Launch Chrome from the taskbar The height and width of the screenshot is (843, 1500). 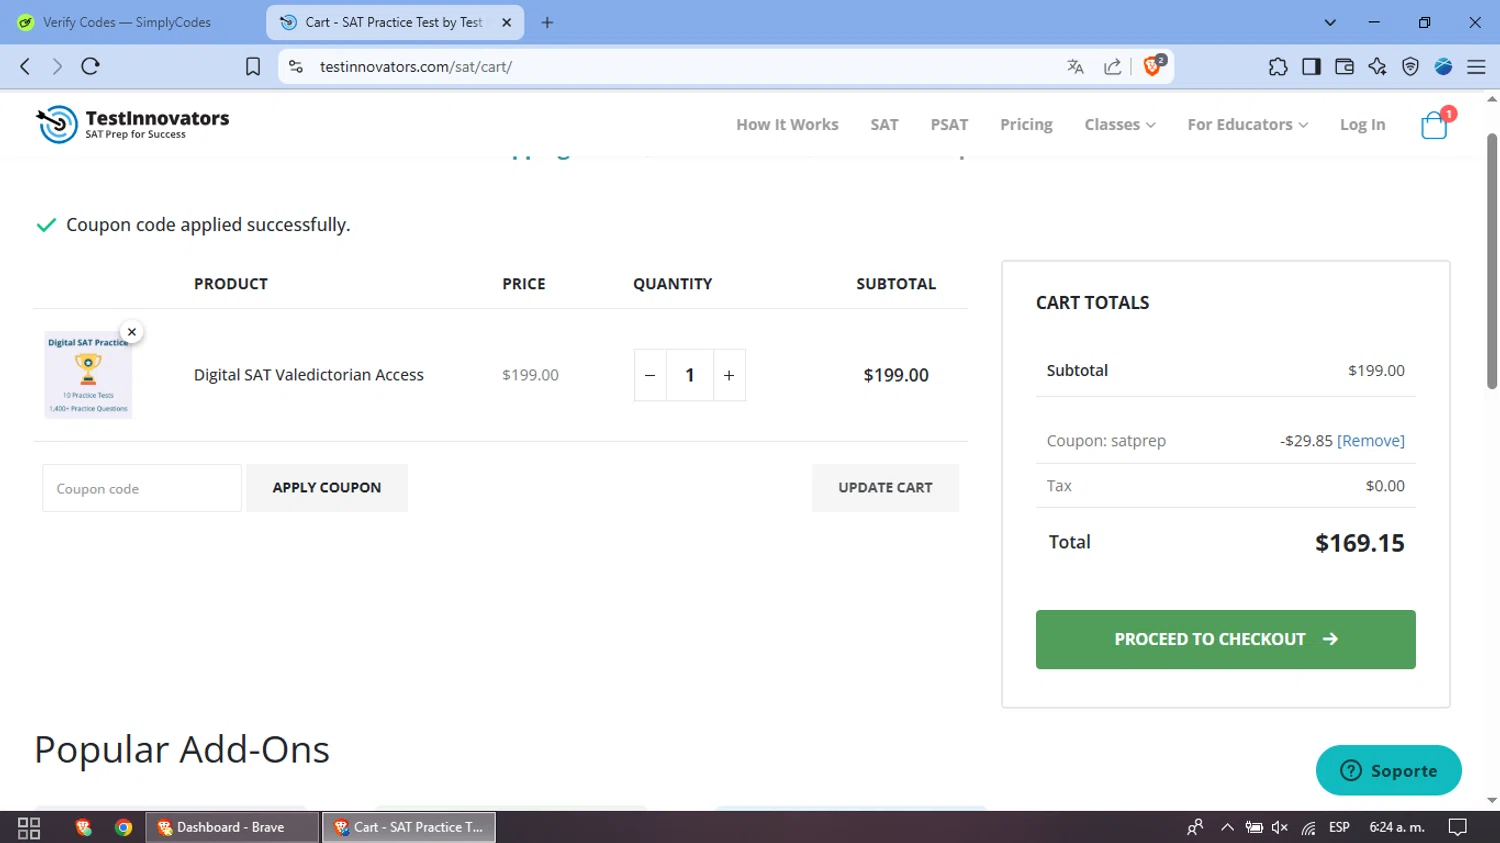[x=124, y=827]
